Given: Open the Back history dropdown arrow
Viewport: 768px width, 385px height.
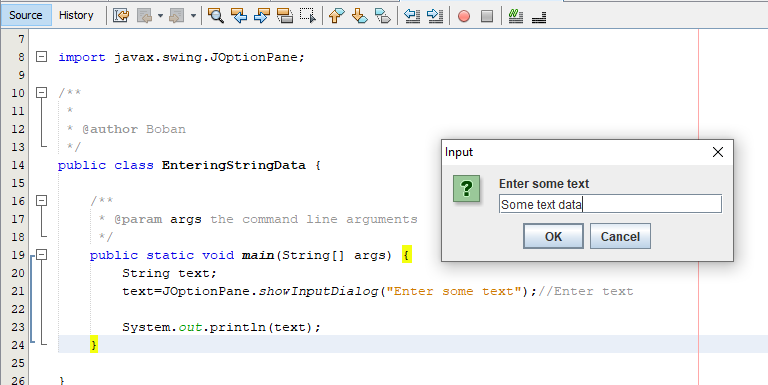Looking at the screenshot, I should 160,16.
